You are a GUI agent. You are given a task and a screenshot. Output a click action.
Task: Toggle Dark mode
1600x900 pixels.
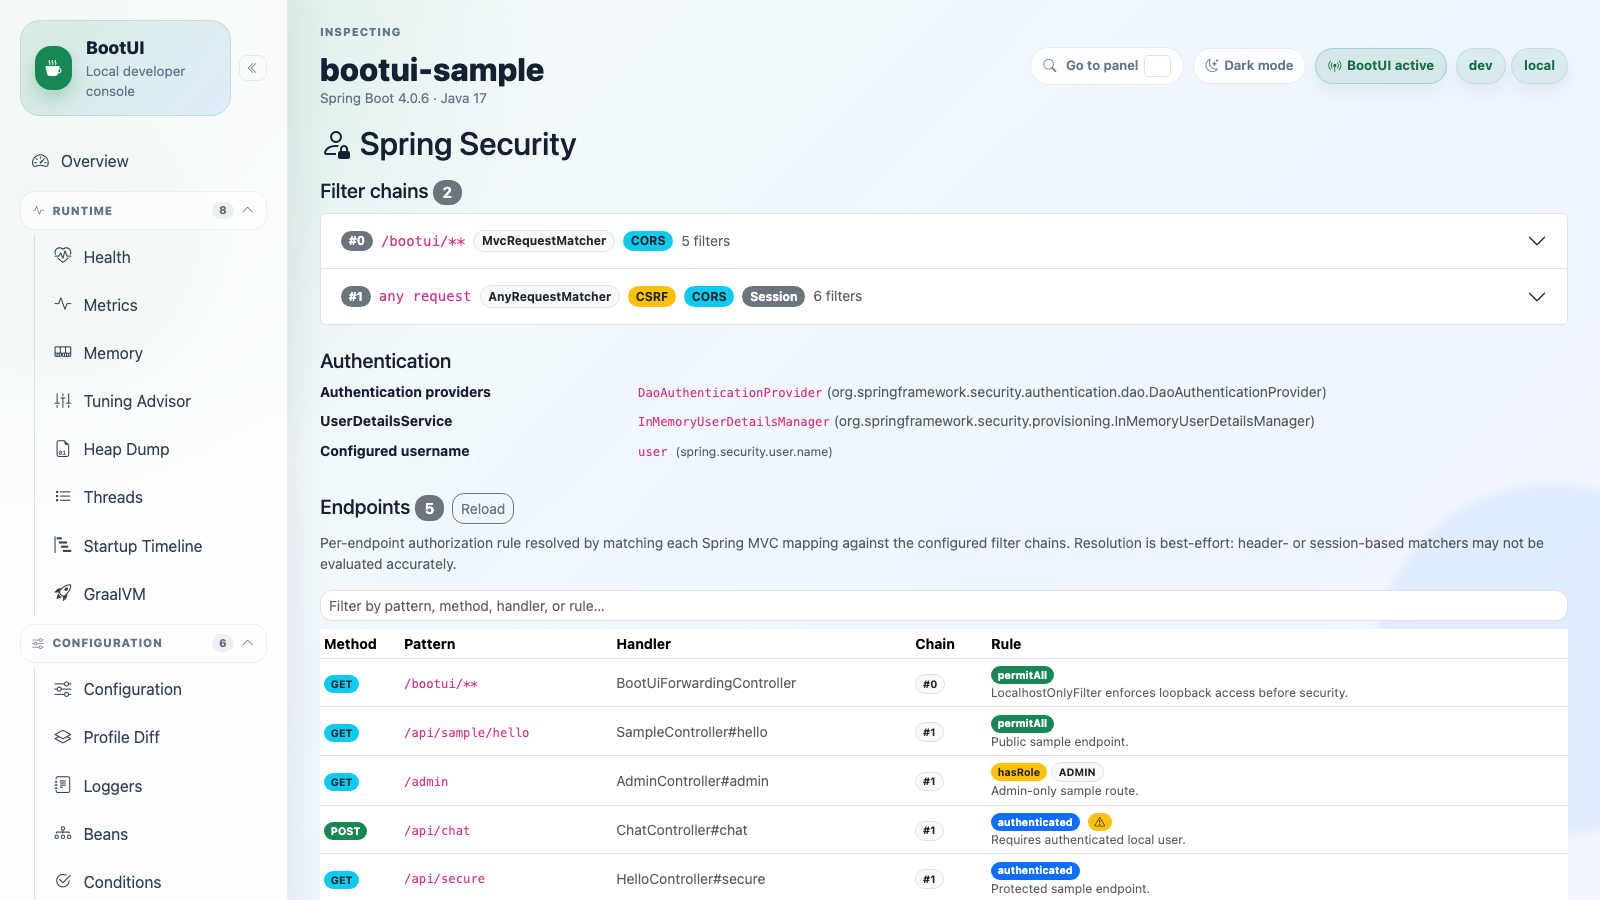(1249, 66)
